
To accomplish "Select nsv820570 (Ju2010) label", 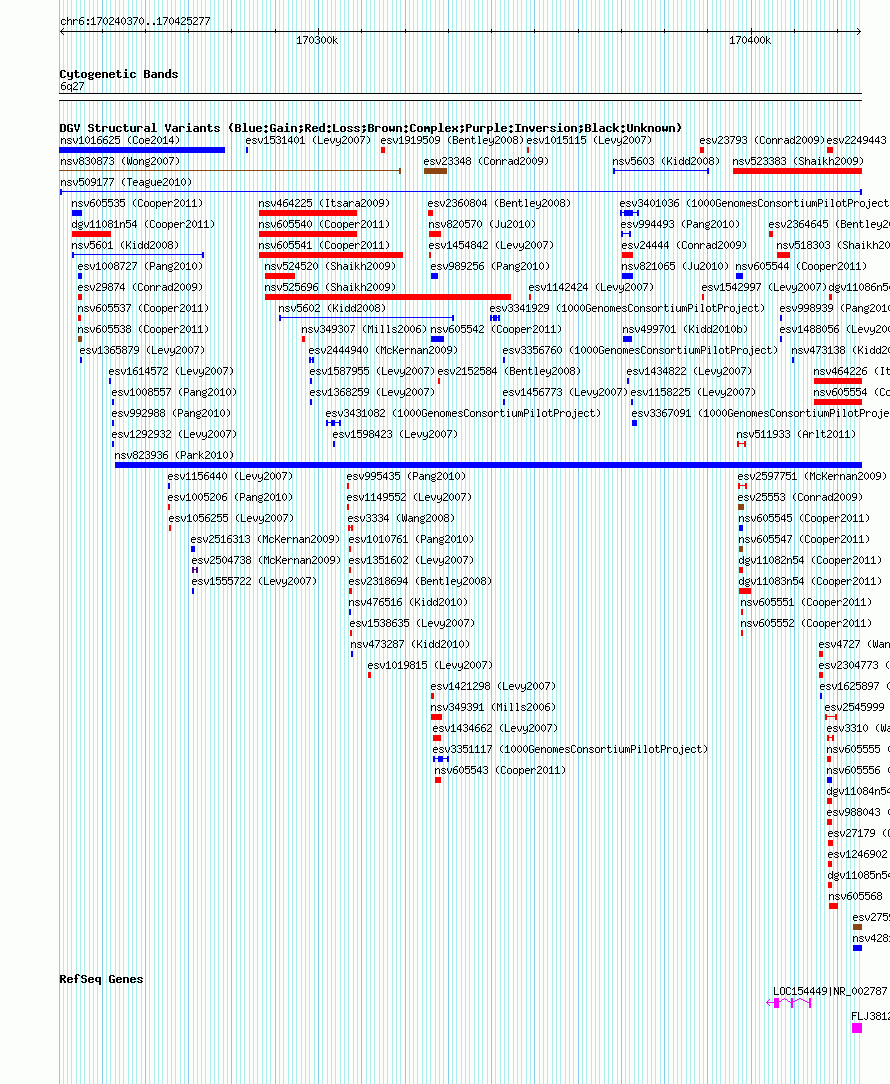I will 482,225.
